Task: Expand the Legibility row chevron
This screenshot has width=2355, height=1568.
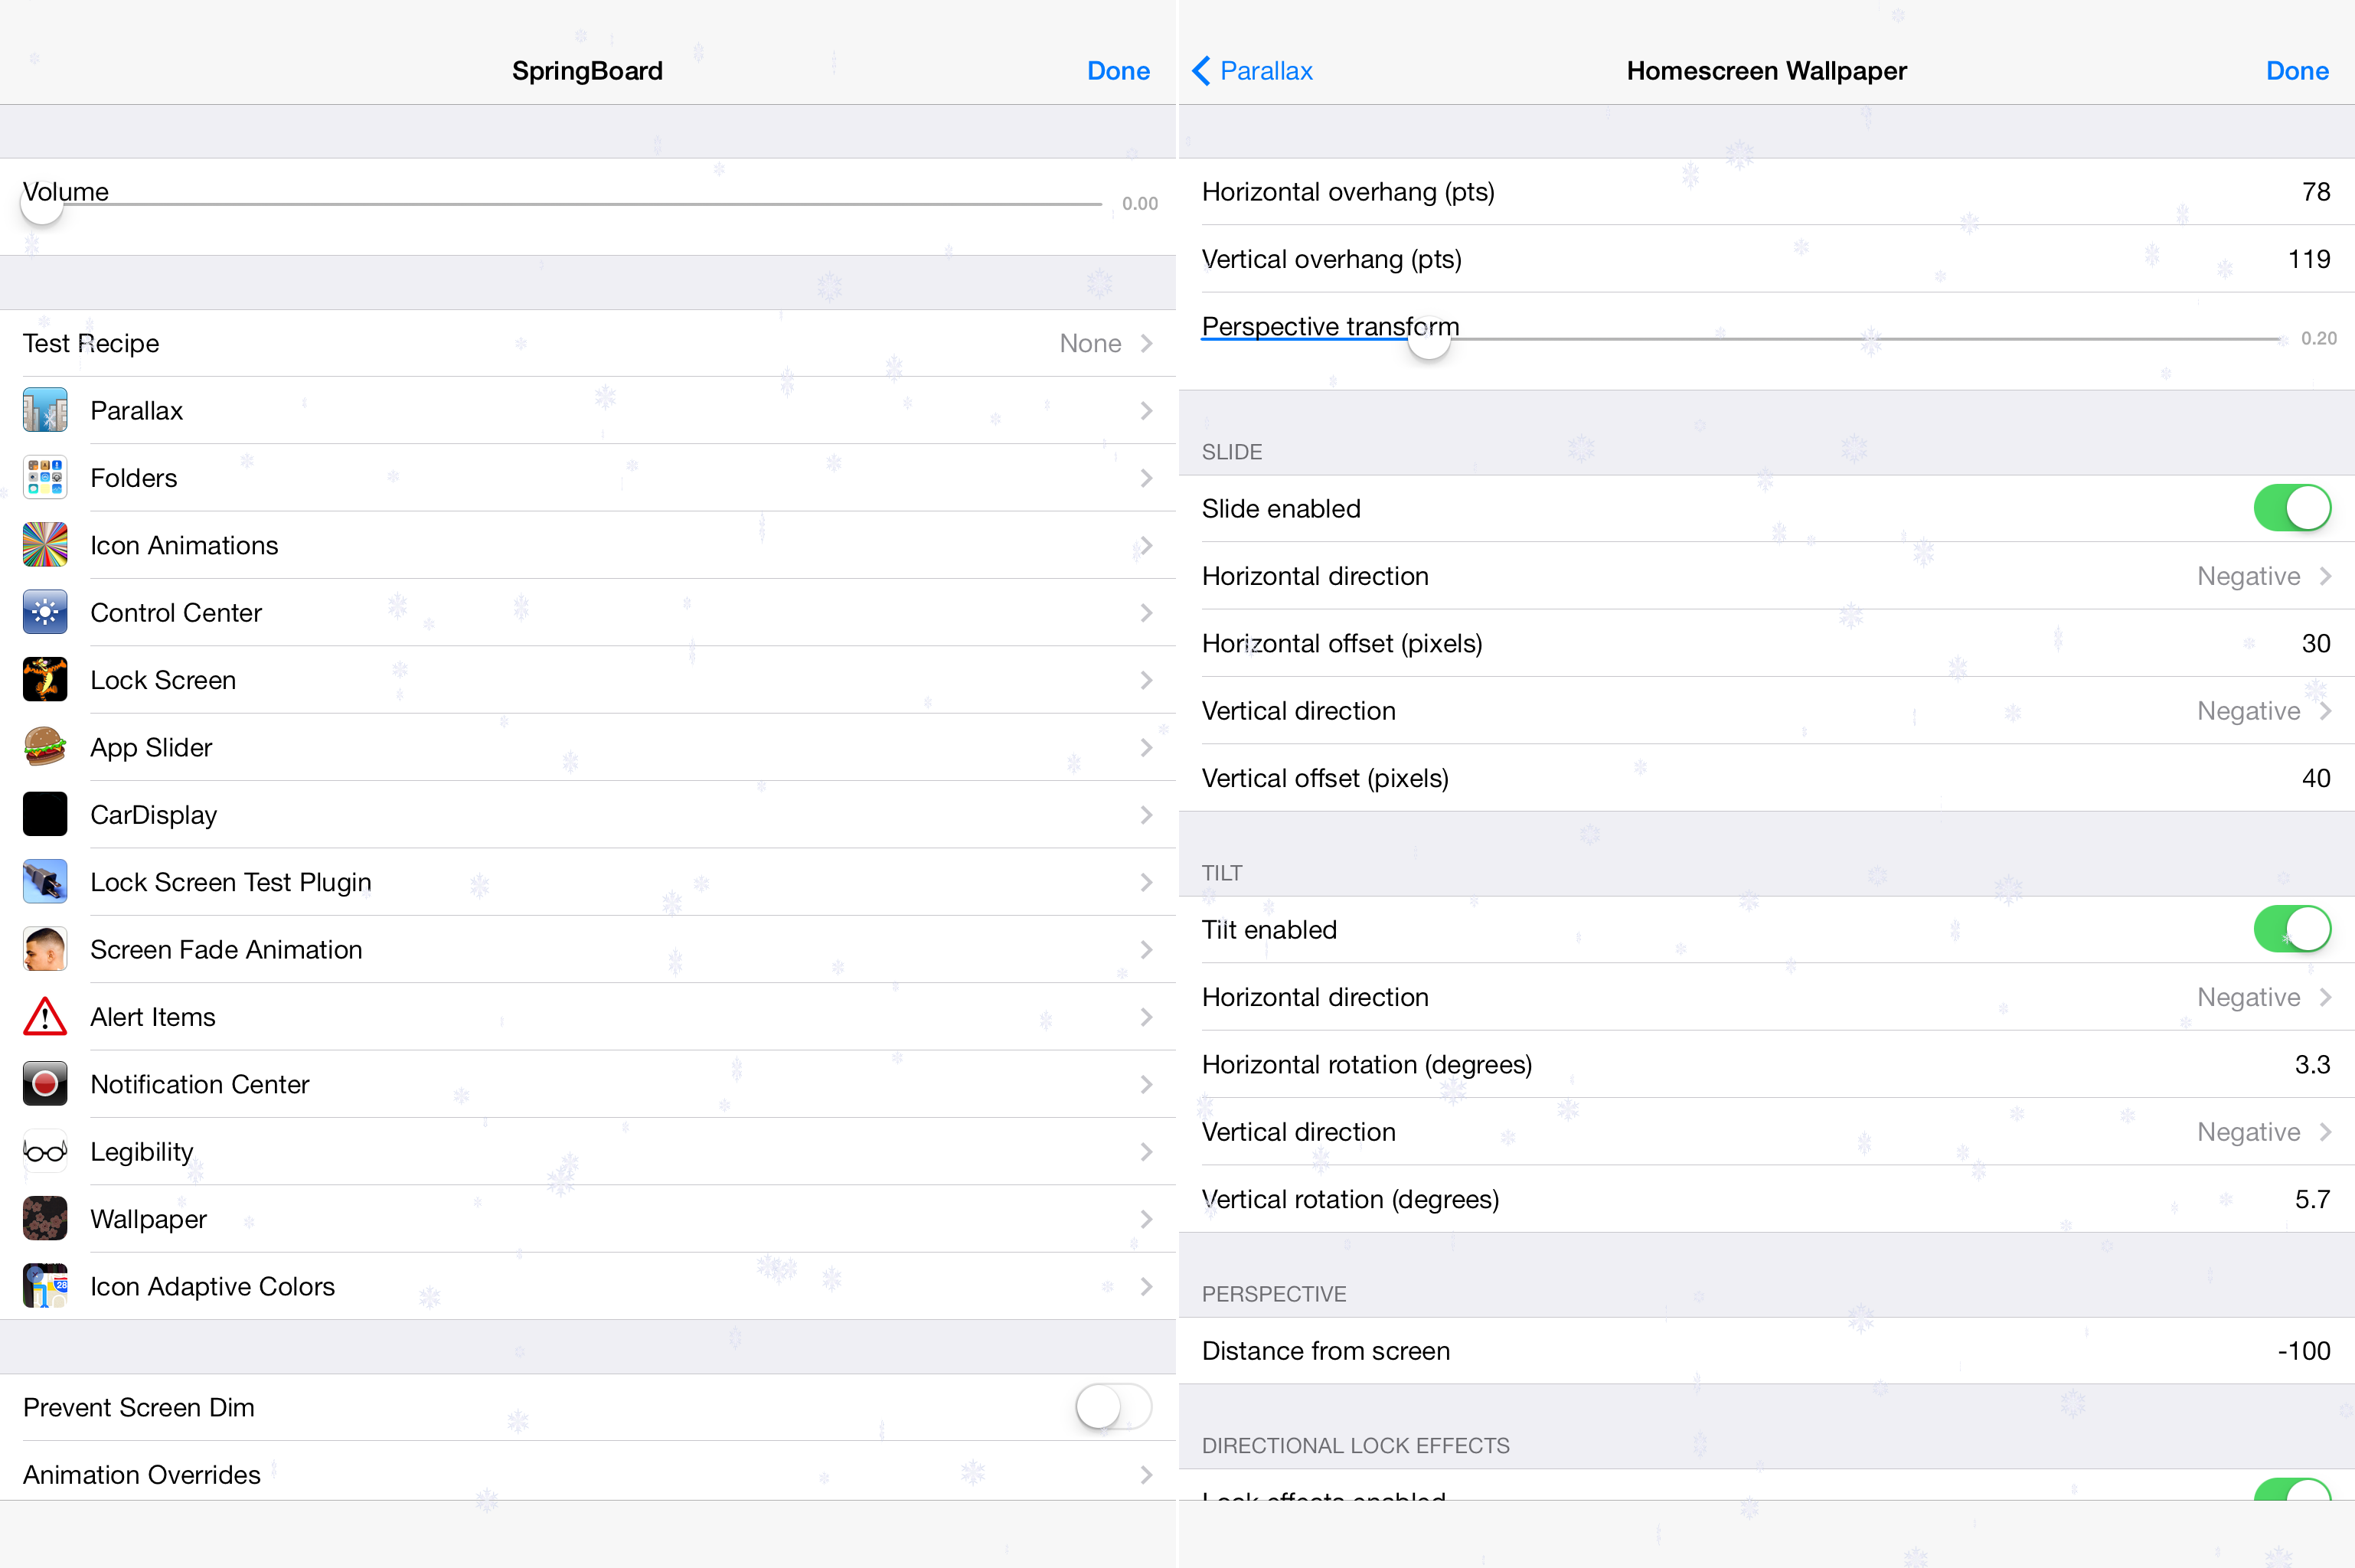Action: click(1147, 1151)
